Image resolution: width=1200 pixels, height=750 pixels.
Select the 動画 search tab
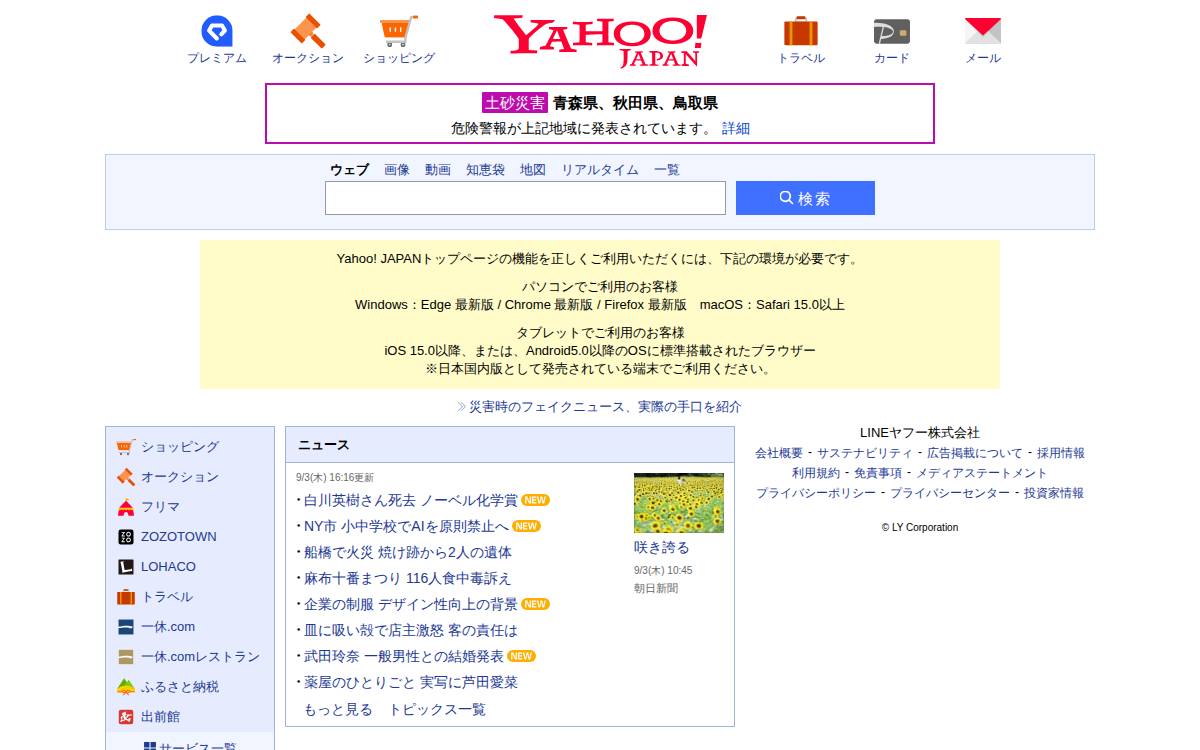coord(438,170)
